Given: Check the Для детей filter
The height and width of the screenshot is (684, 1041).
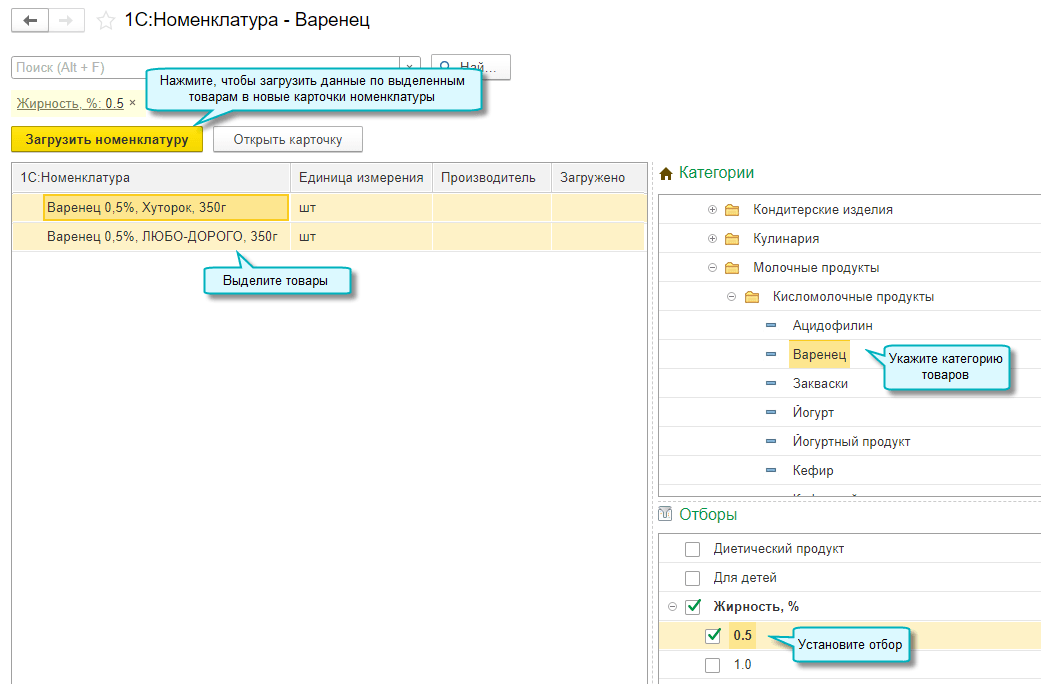Looking at the screenshot, I should 692,578.
